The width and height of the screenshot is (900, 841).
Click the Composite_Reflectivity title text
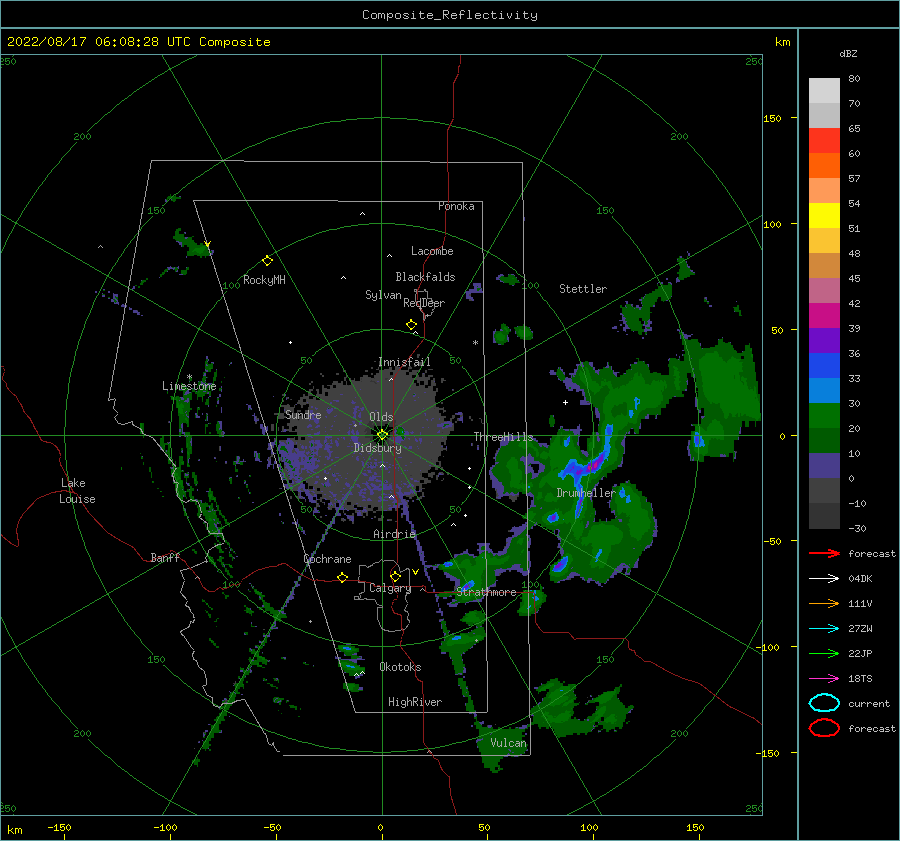pyautogui.click(x=450, y=15)
